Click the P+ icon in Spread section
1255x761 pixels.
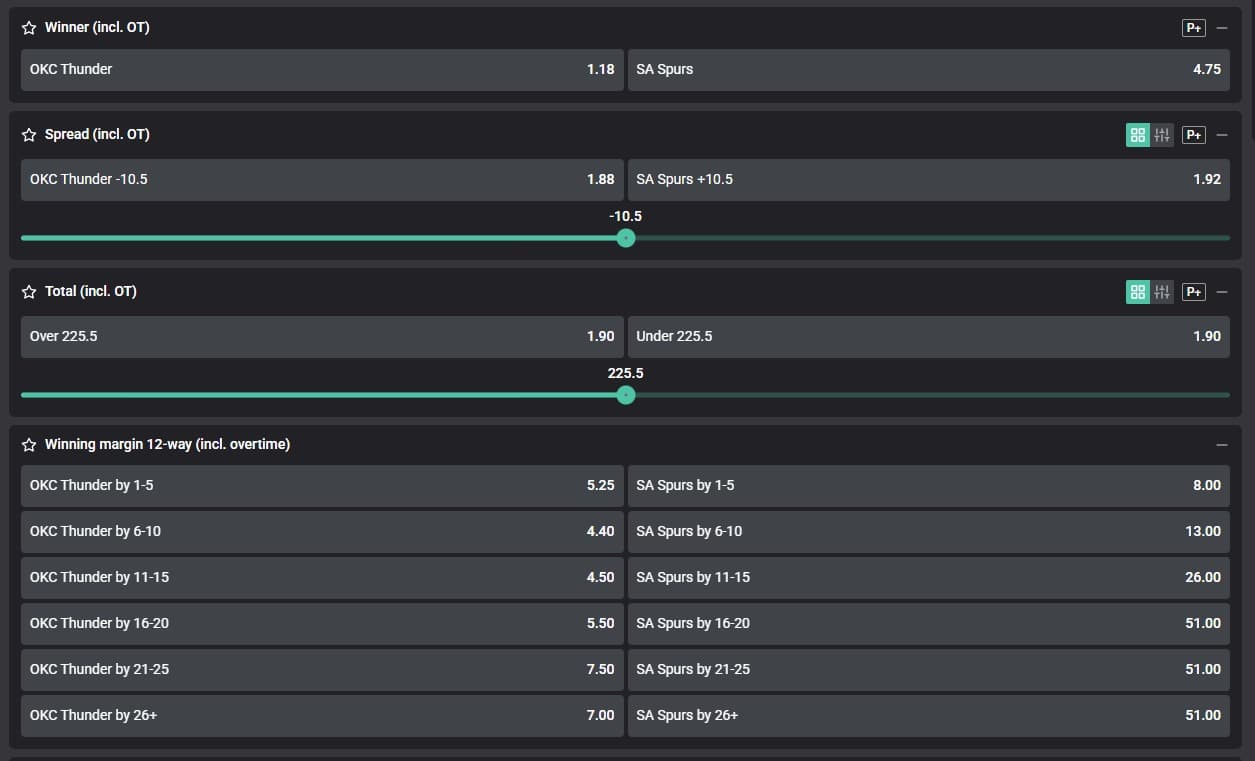click(1193, 135)
